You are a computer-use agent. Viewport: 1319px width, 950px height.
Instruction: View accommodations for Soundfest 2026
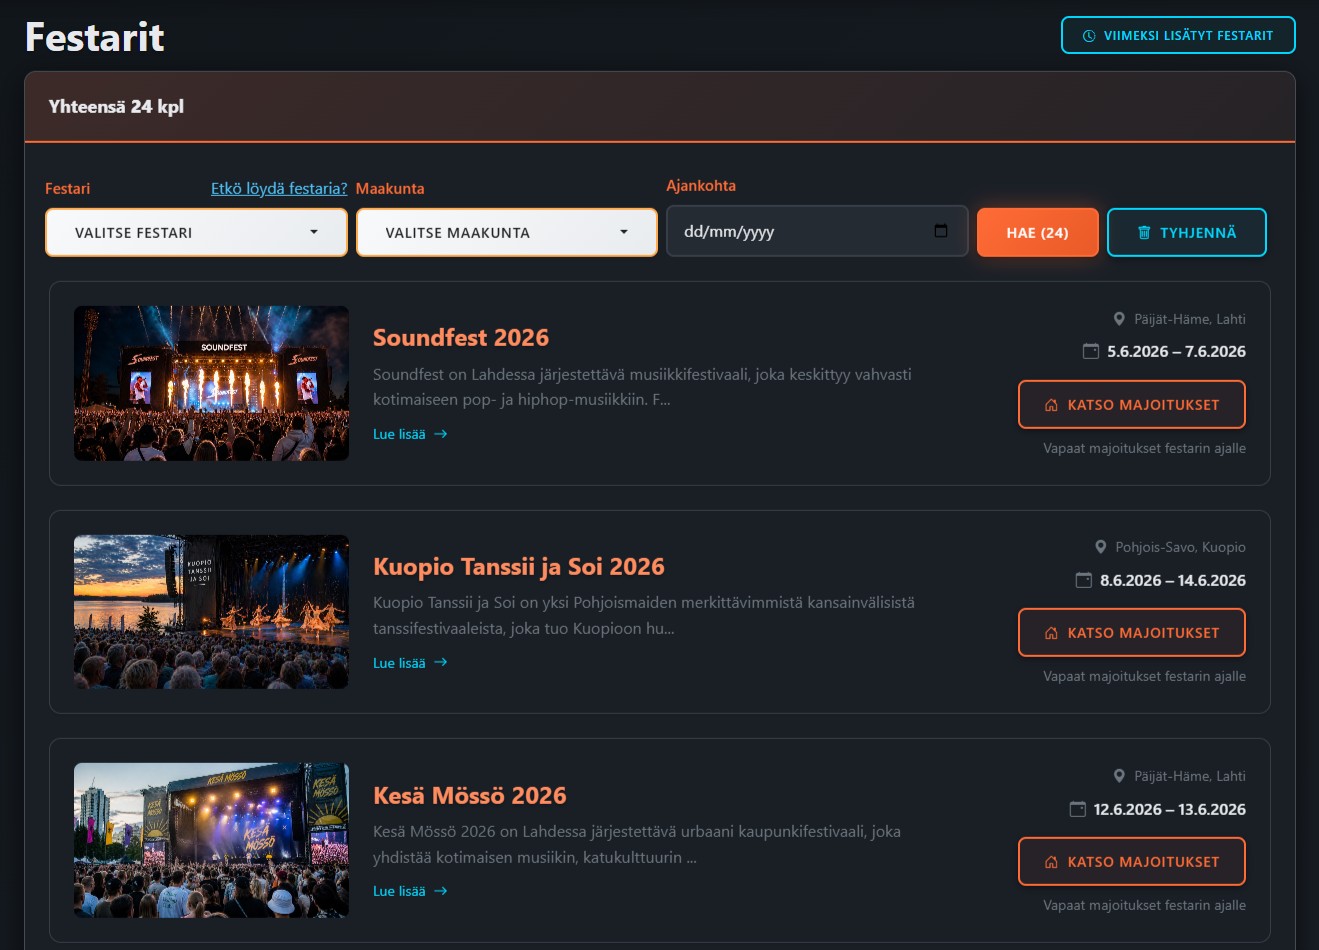pyautogui.click(x=1132, y=405)
